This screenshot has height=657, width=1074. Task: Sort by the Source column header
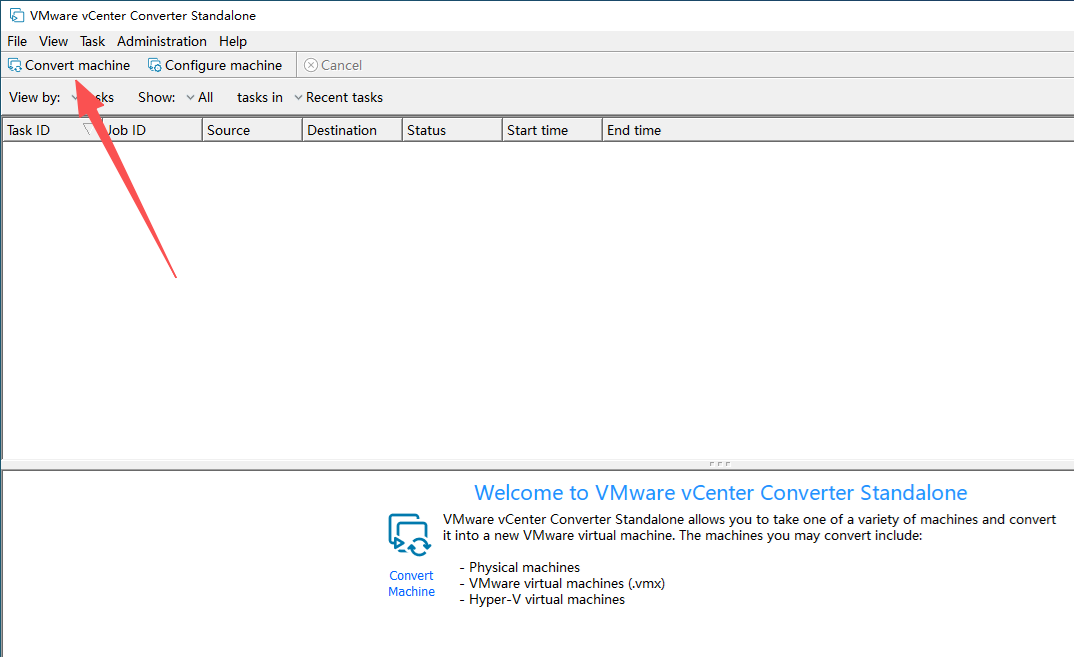tap(228, 130)
